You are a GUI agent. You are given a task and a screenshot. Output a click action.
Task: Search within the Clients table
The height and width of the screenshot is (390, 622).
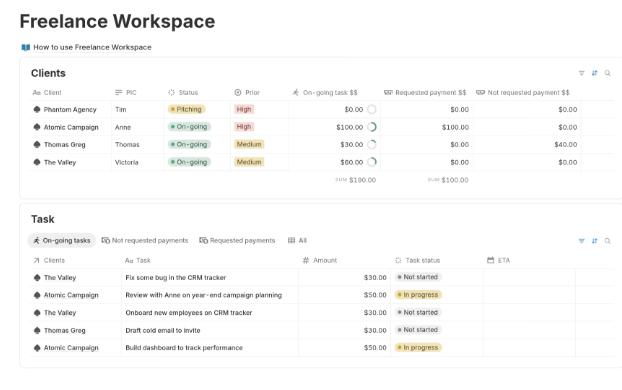point(607,73)
